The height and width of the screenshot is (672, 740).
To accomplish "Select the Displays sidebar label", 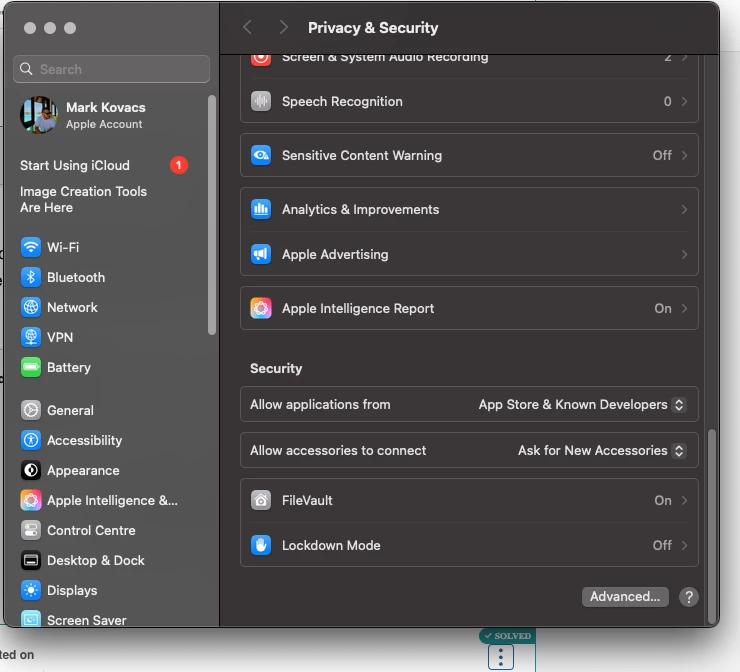I will (72, 590).
